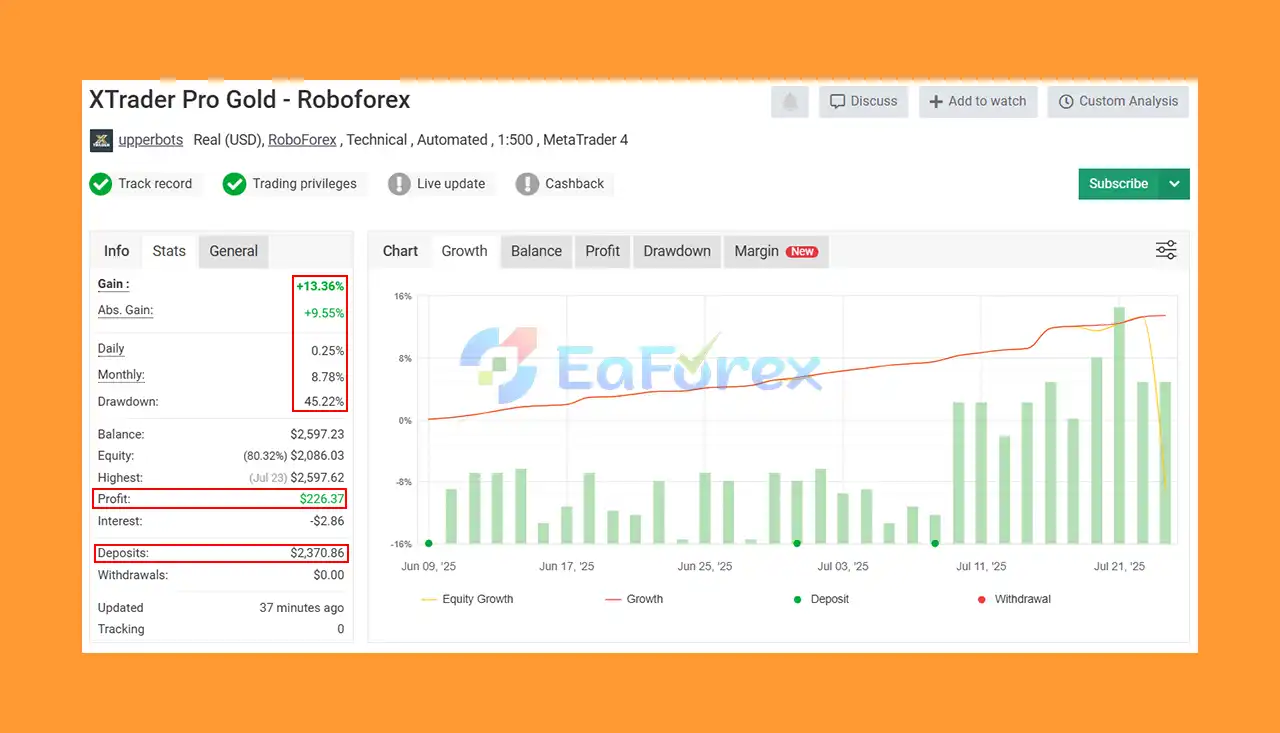
Task: Click the notification bell icon
Action: 790,102
